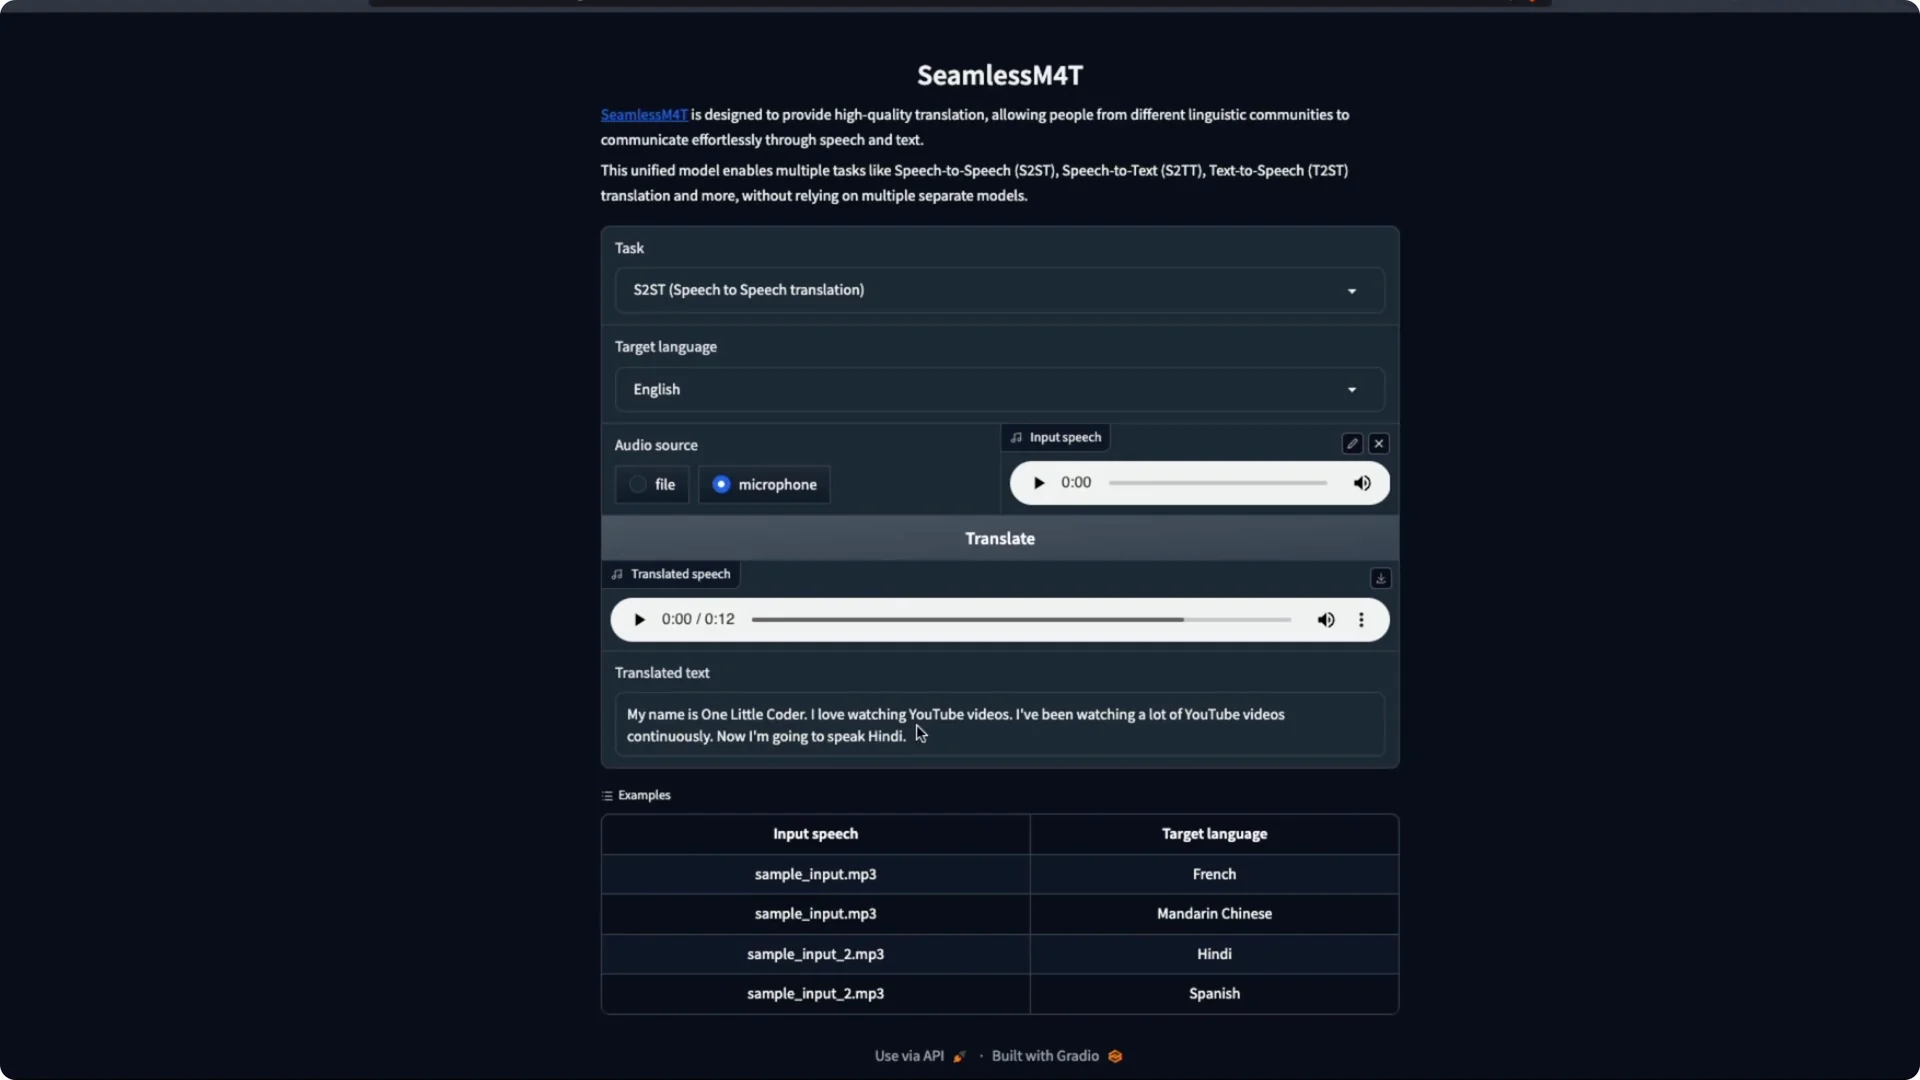Image resolution: width=1920 pixels, height=1080 pixels.
Task: Select the file audio source option
Action: 651,484
